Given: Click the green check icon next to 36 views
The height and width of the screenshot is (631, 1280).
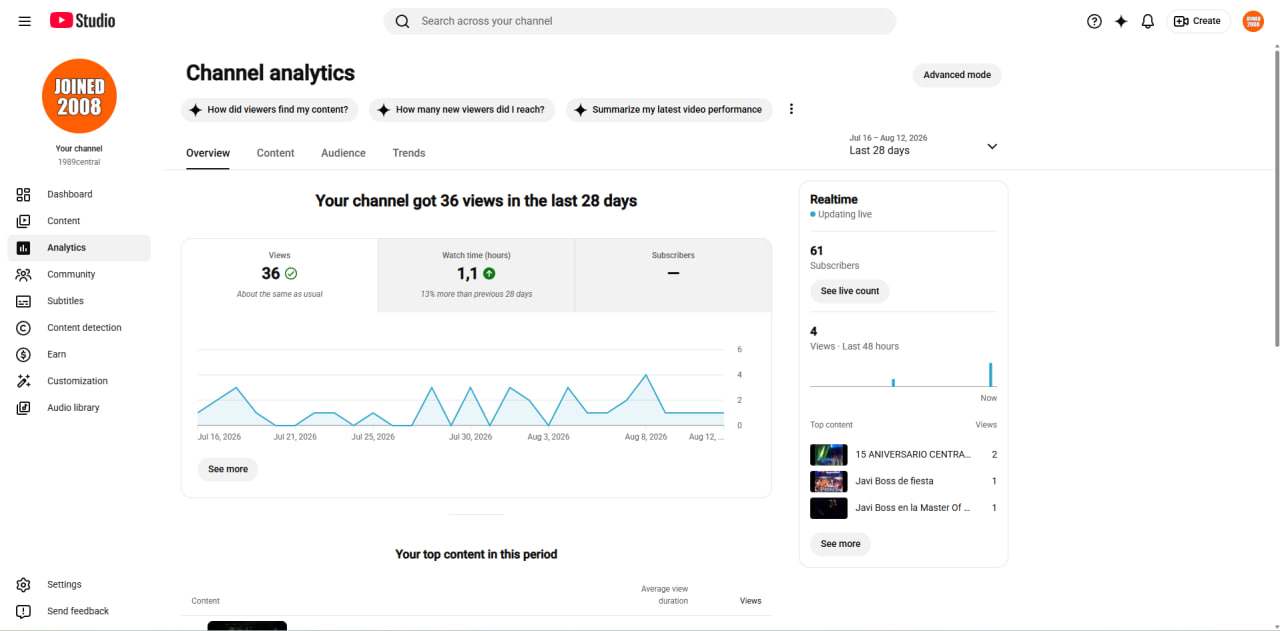Looking at the screenshot, I should pos(291,273).
